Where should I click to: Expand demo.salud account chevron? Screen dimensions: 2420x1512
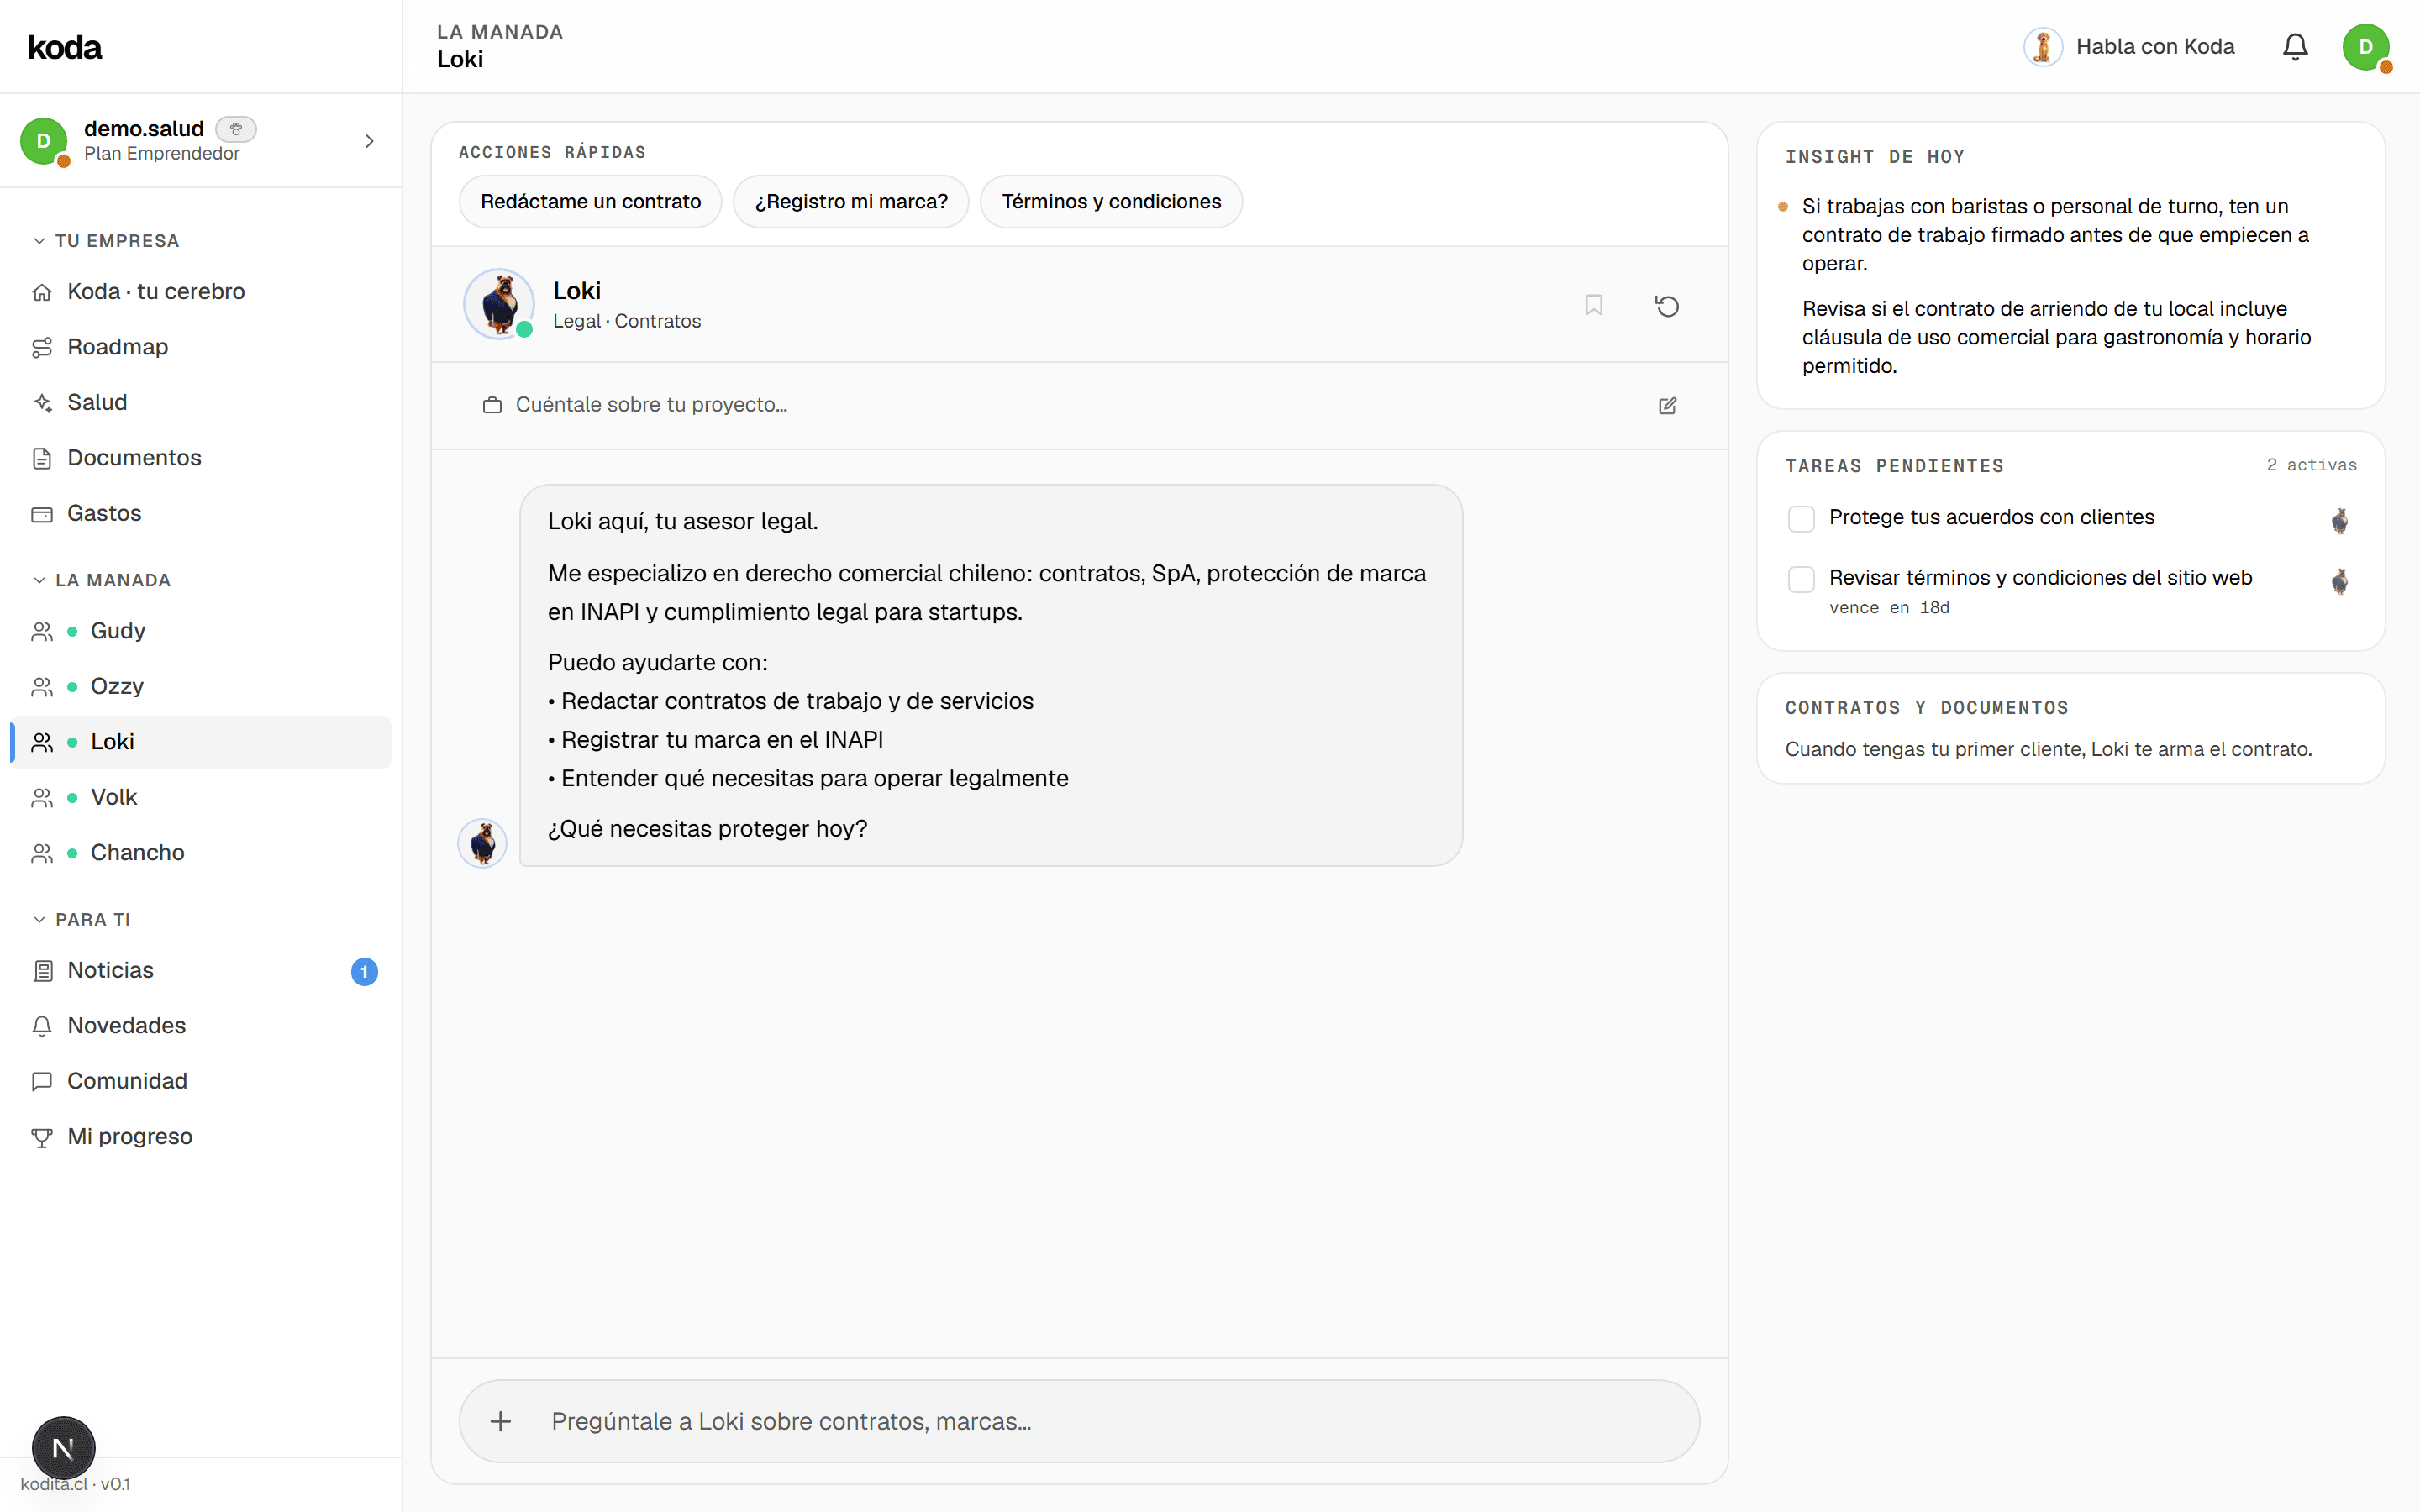369,141
